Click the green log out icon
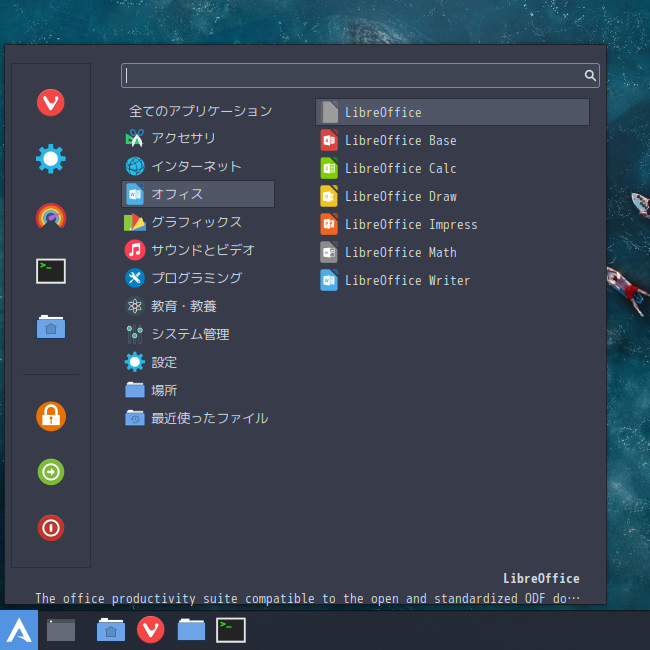 pyautogui.click(x=51, y=472)
